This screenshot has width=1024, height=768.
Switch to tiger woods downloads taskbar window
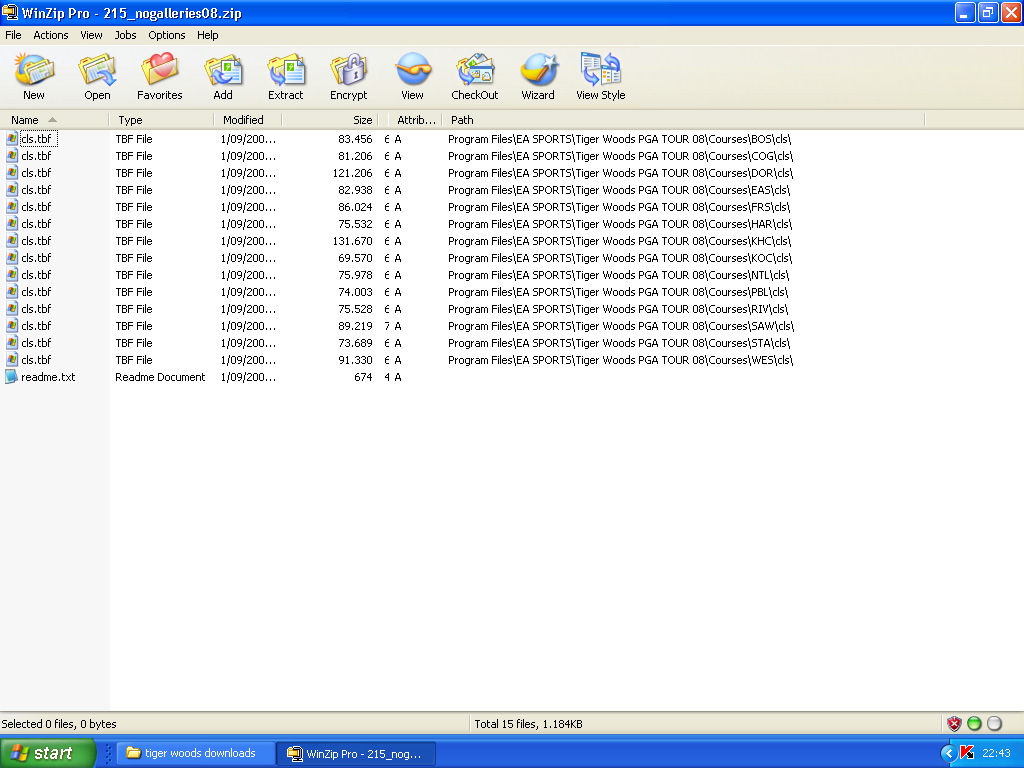point(196,753)
